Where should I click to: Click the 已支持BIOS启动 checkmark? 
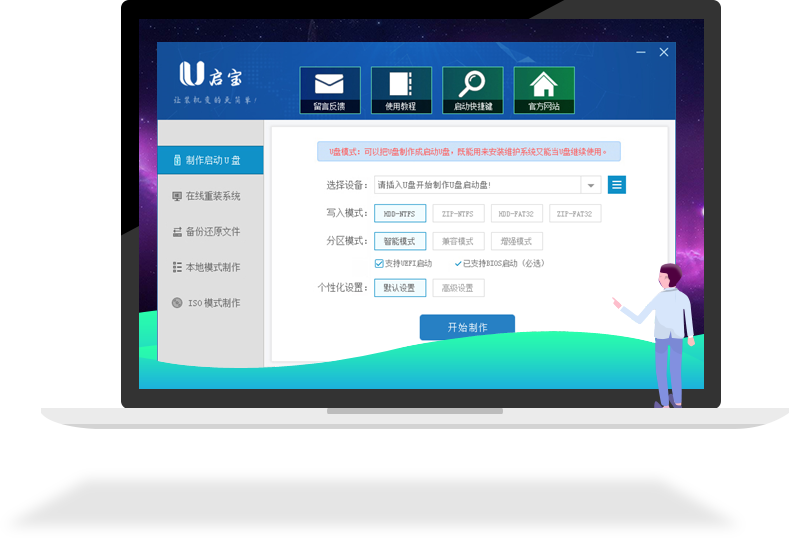(458, 263)
